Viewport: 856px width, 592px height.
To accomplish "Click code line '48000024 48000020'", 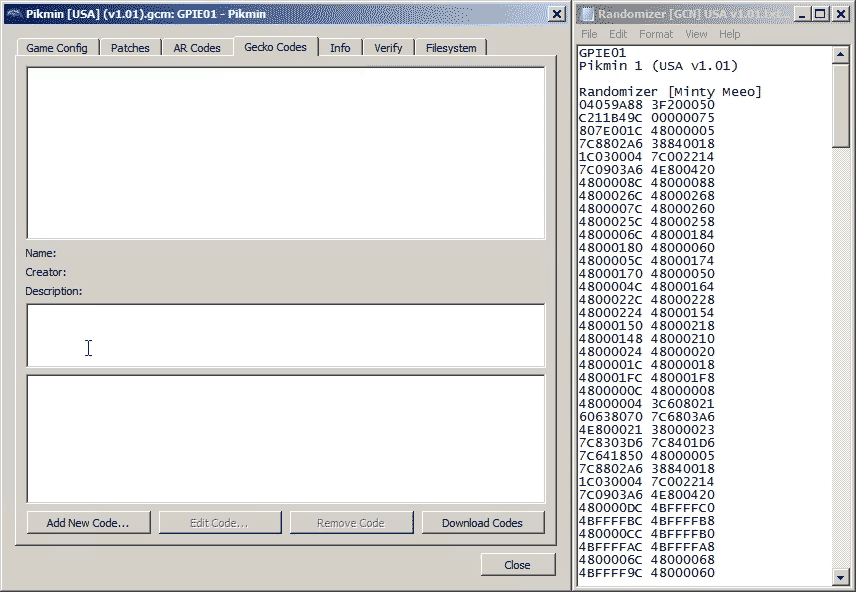I will pos(646,352).
